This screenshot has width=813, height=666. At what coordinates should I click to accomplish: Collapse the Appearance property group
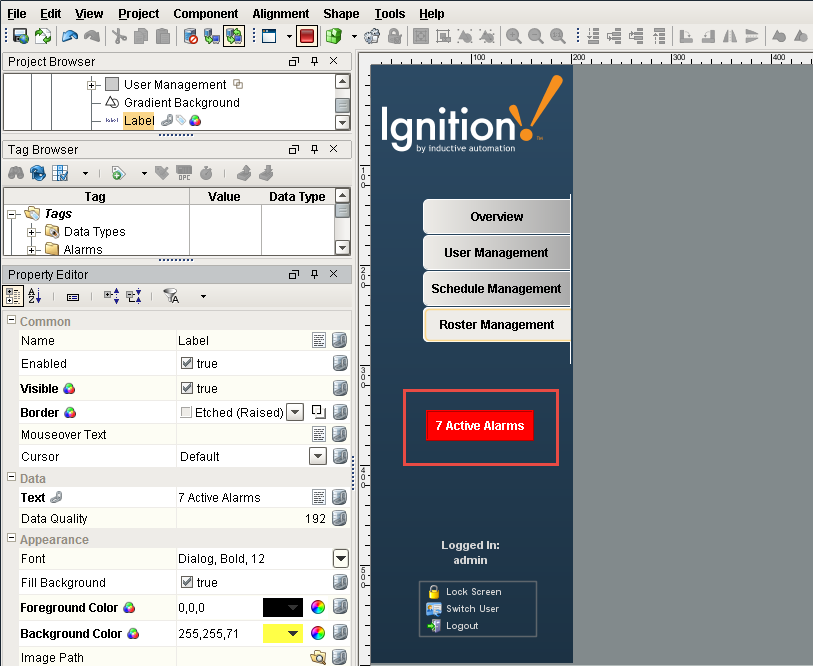coord(11,540)
